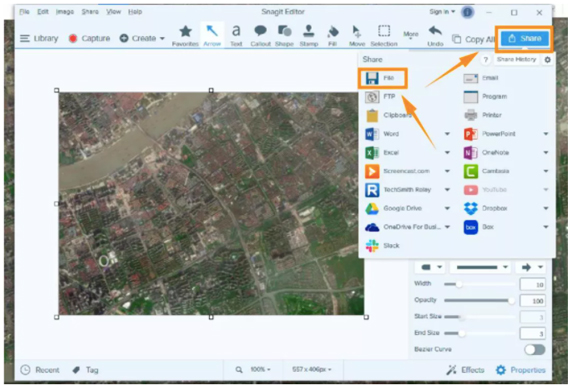The height and width of the screenshot is (388, 570).
Task: Share to Email
Action: (481, 78)
